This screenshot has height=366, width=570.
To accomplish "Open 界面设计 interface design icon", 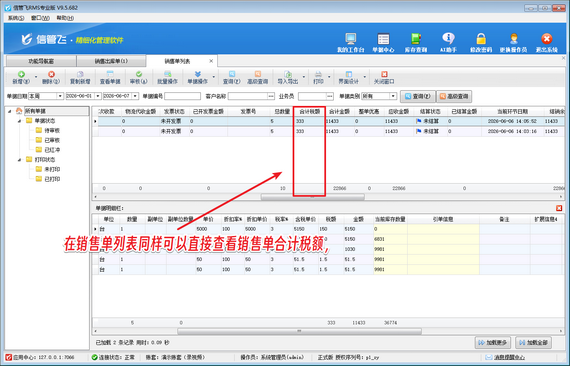I will 349,75.
